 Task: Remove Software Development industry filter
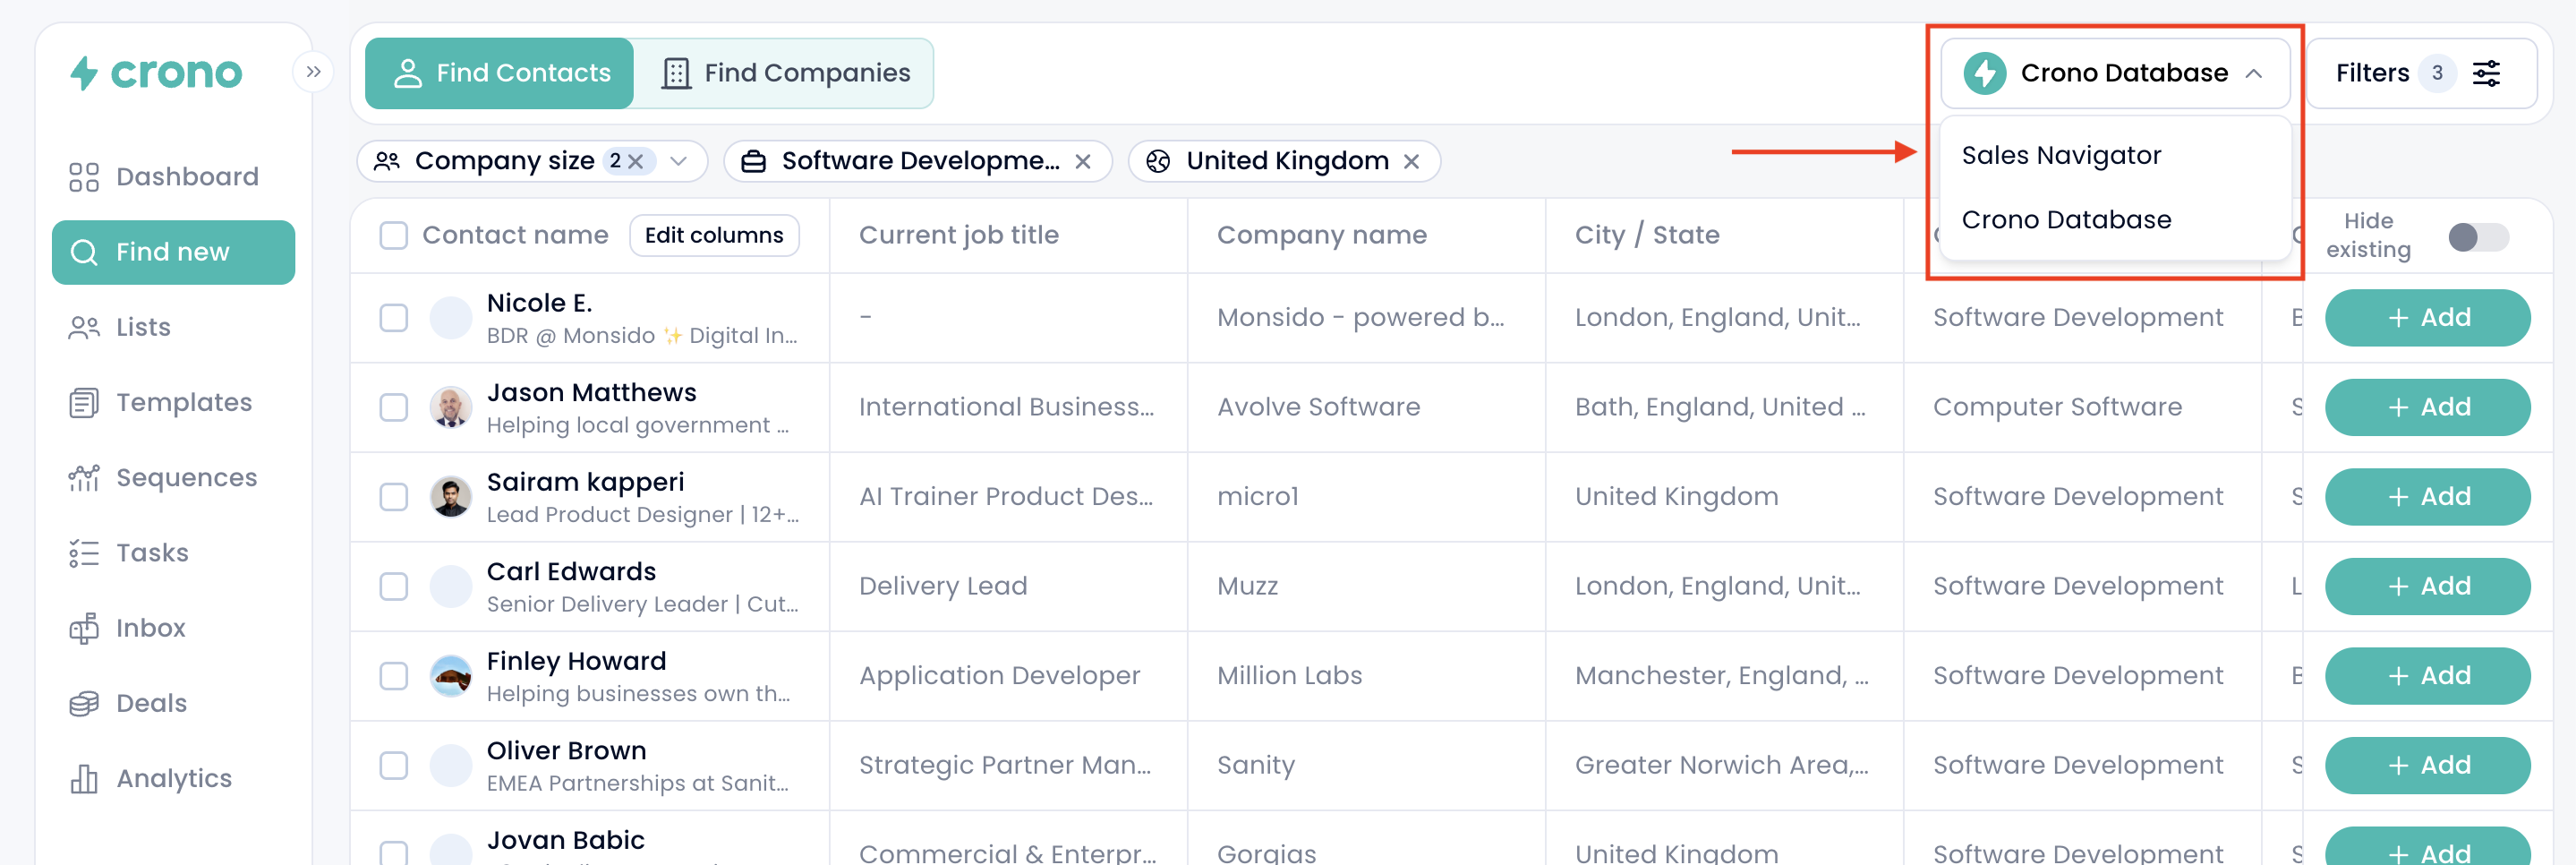(1083, 162)
